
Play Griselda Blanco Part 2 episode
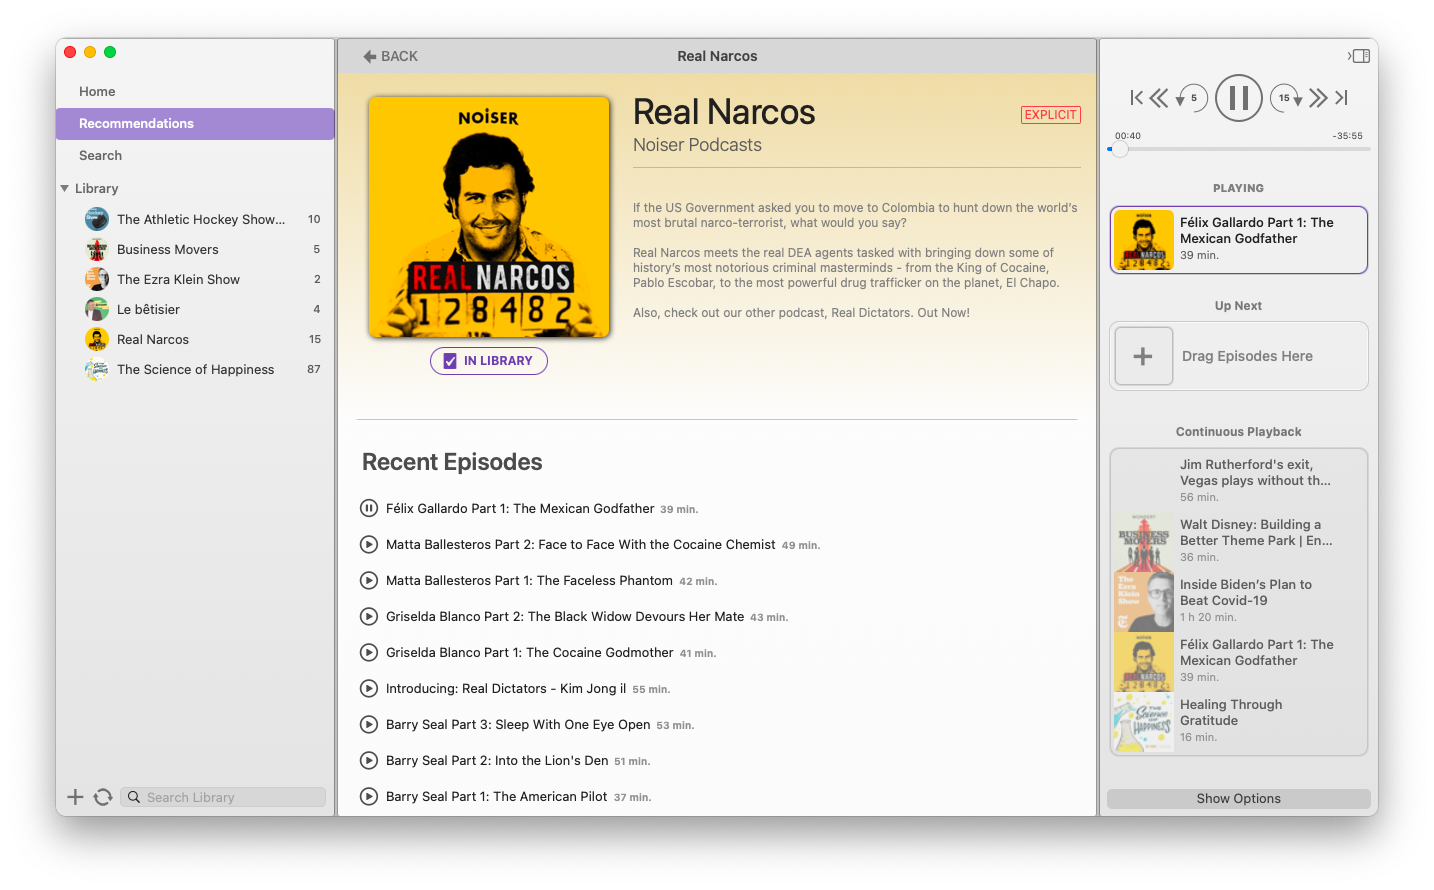(x=369, y=616)
